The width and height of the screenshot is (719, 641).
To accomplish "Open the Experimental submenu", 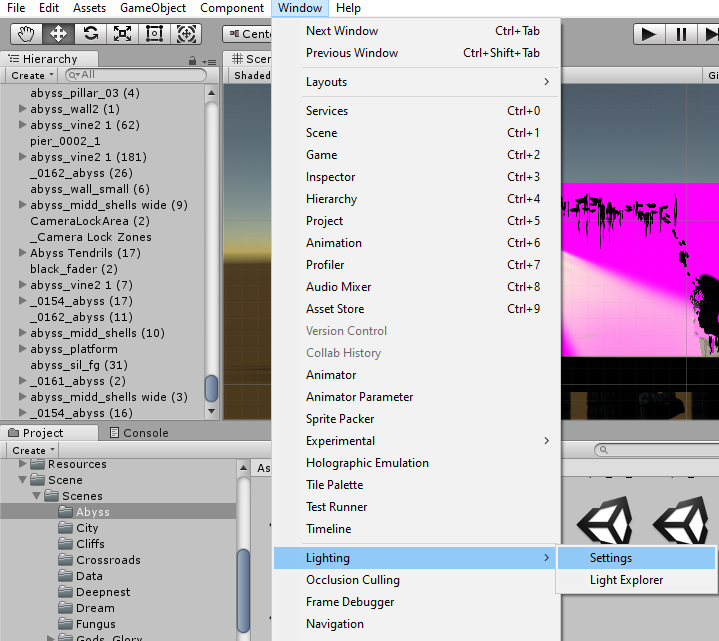I will (416, 441).
